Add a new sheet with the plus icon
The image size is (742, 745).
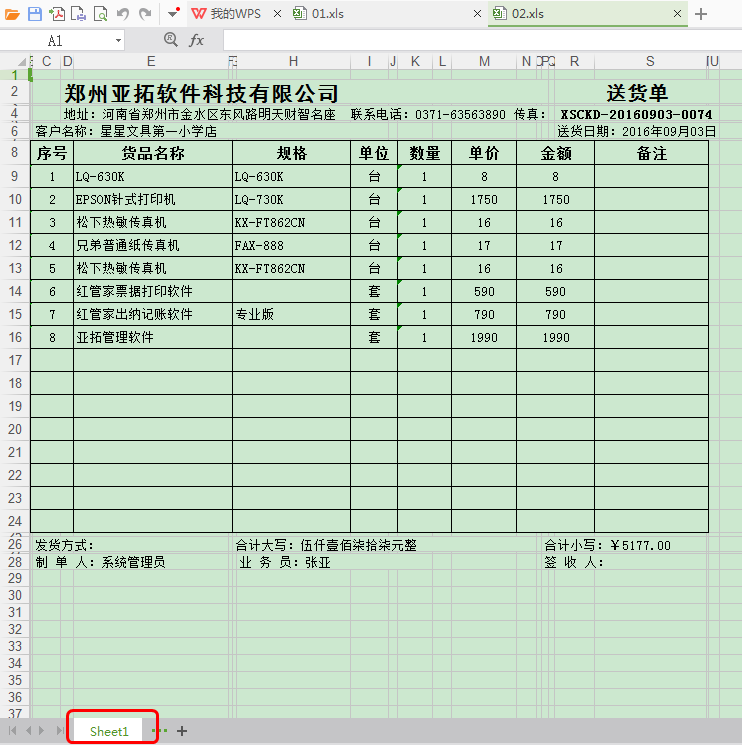point(182,731)
